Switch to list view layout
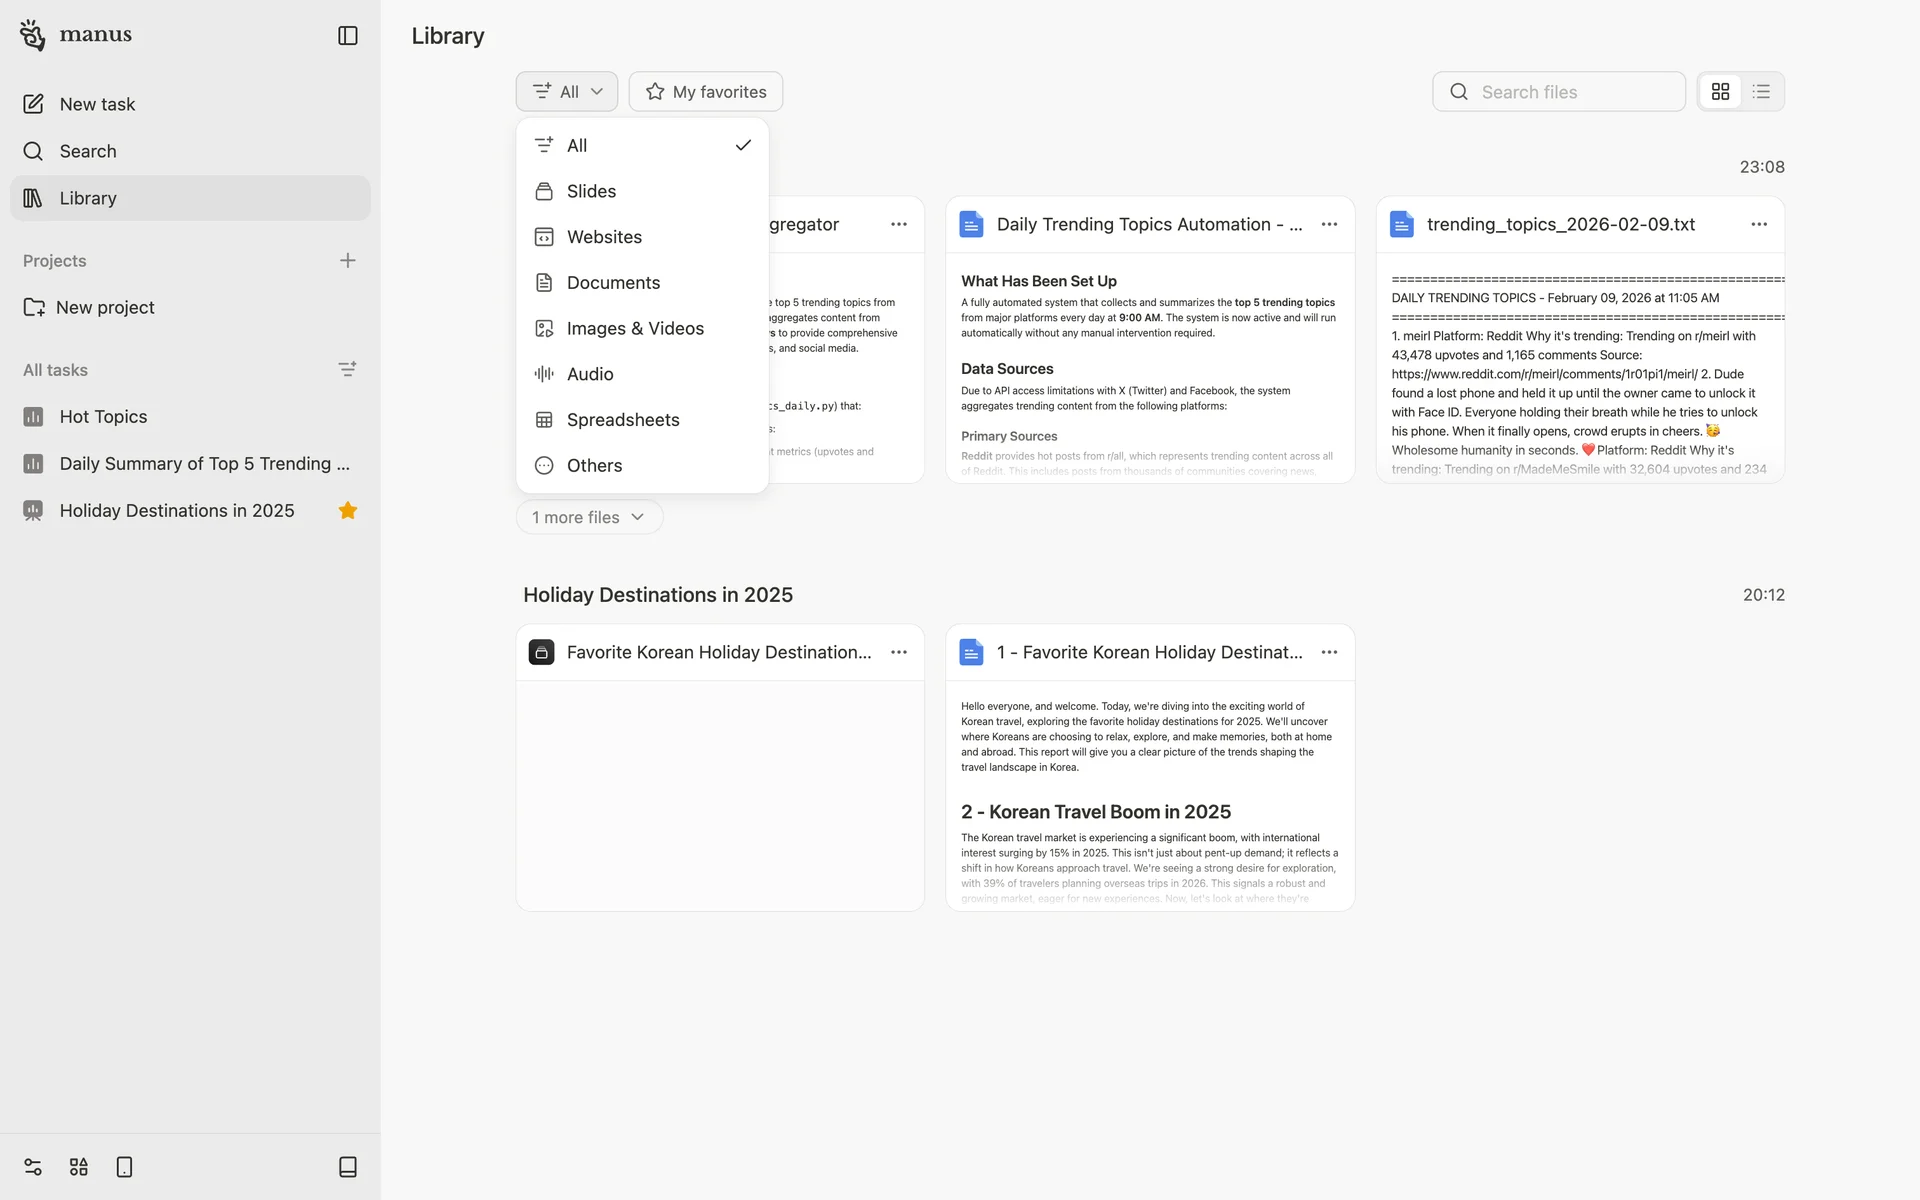 1761,92
